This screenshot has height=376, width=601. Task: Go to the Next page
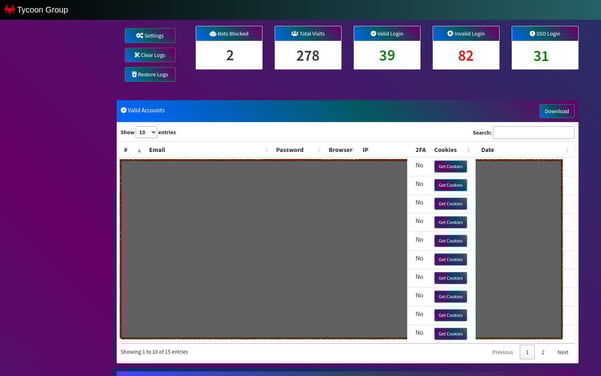tap(563, 352)
